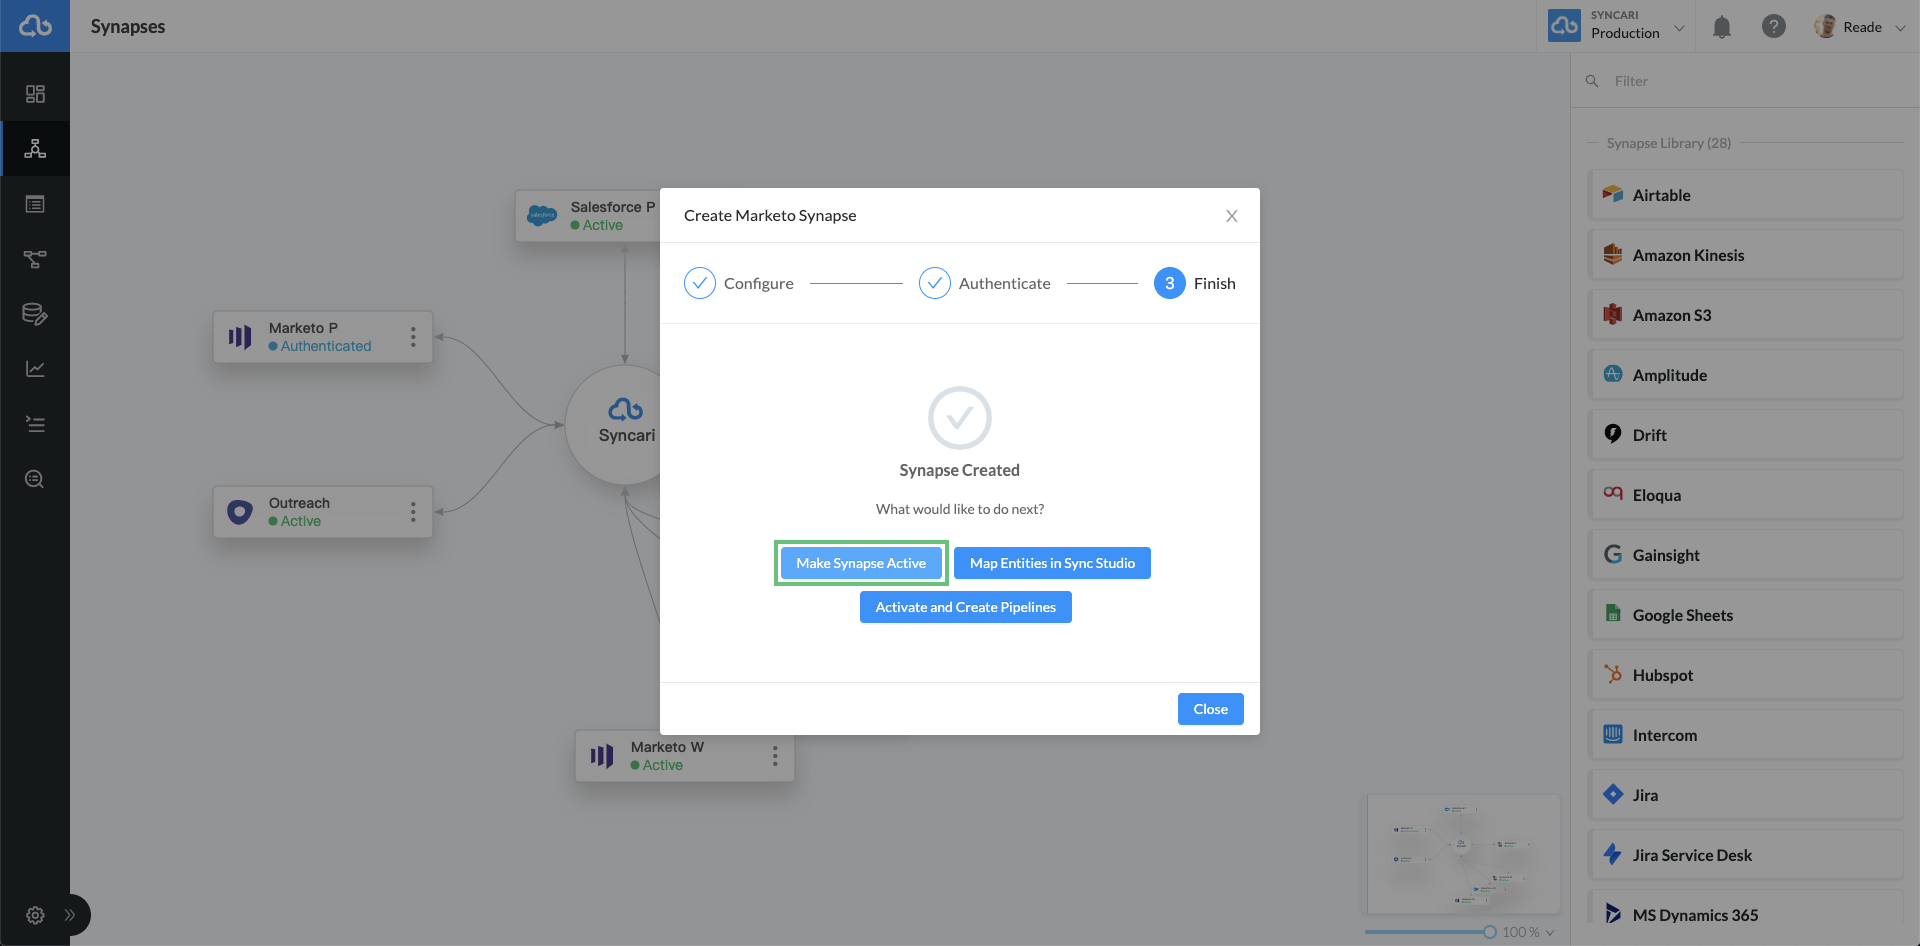Viewport: 1920px width, 946px height.
Task: Choose Google Sheets from Synapse Library
Action: click(x=1746, y=615)
